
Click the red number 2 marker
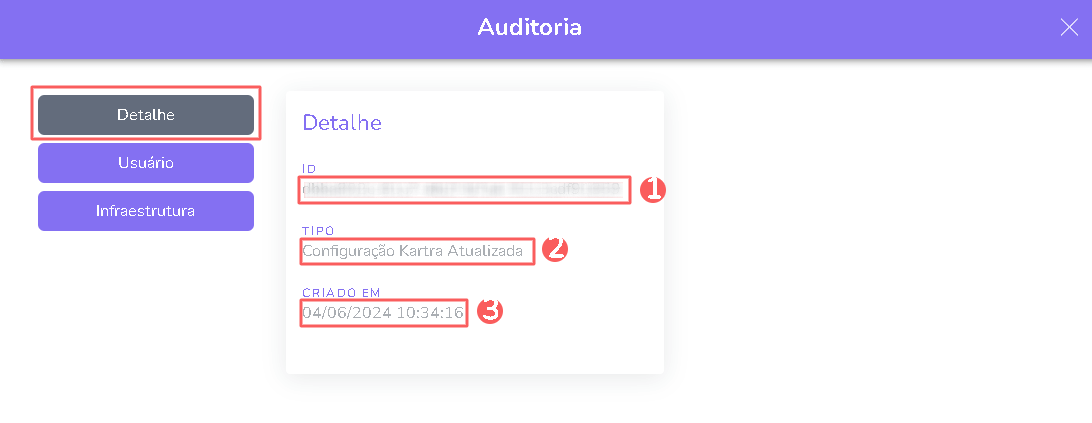coord(554,250)
